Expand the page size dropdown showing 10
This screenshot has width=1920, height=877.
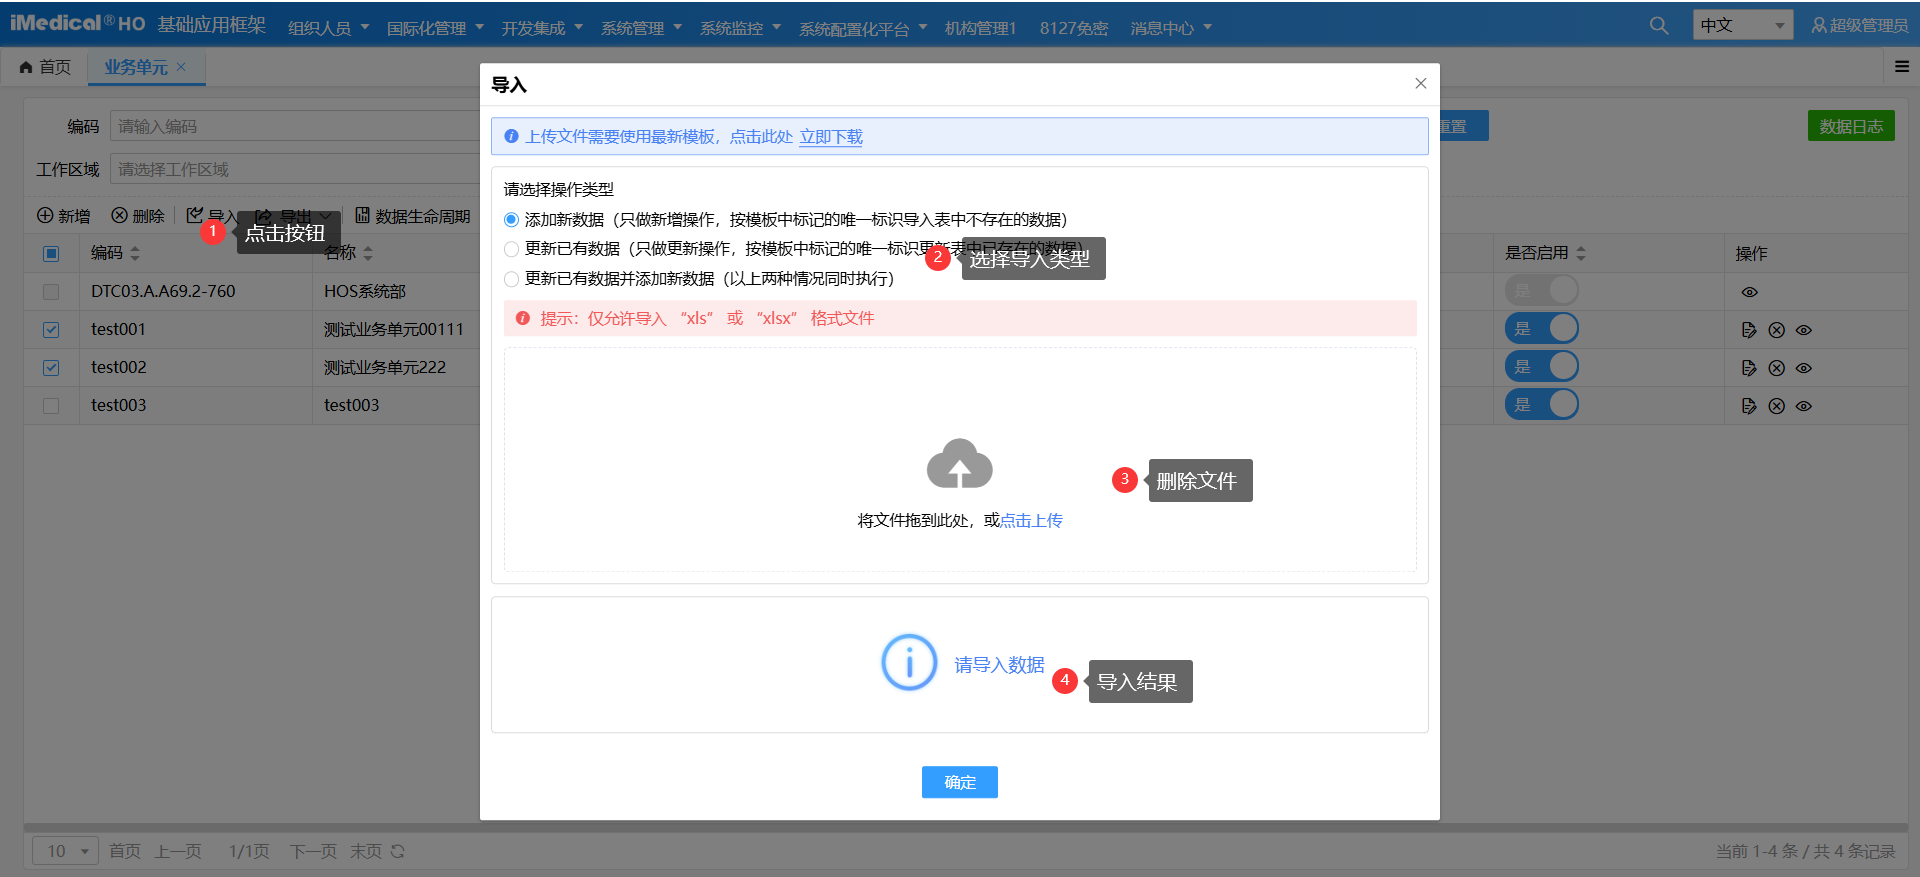click(66, 851)
